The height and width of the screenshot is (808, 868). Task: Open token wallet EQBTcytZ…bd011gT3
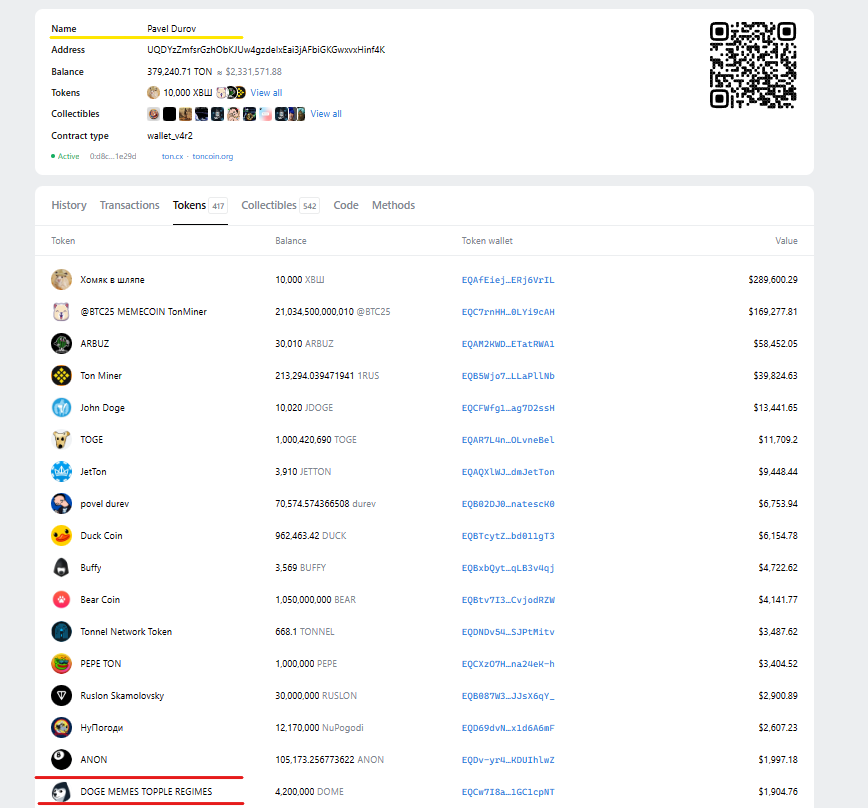pos(508,536)
